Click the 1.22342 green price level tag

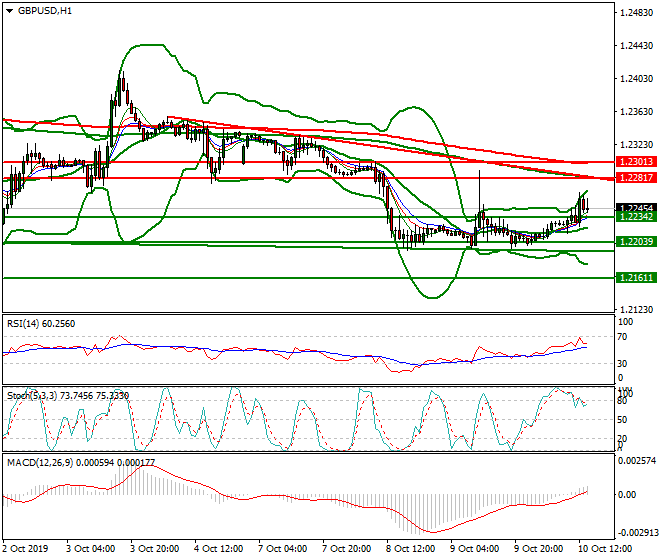636,217
